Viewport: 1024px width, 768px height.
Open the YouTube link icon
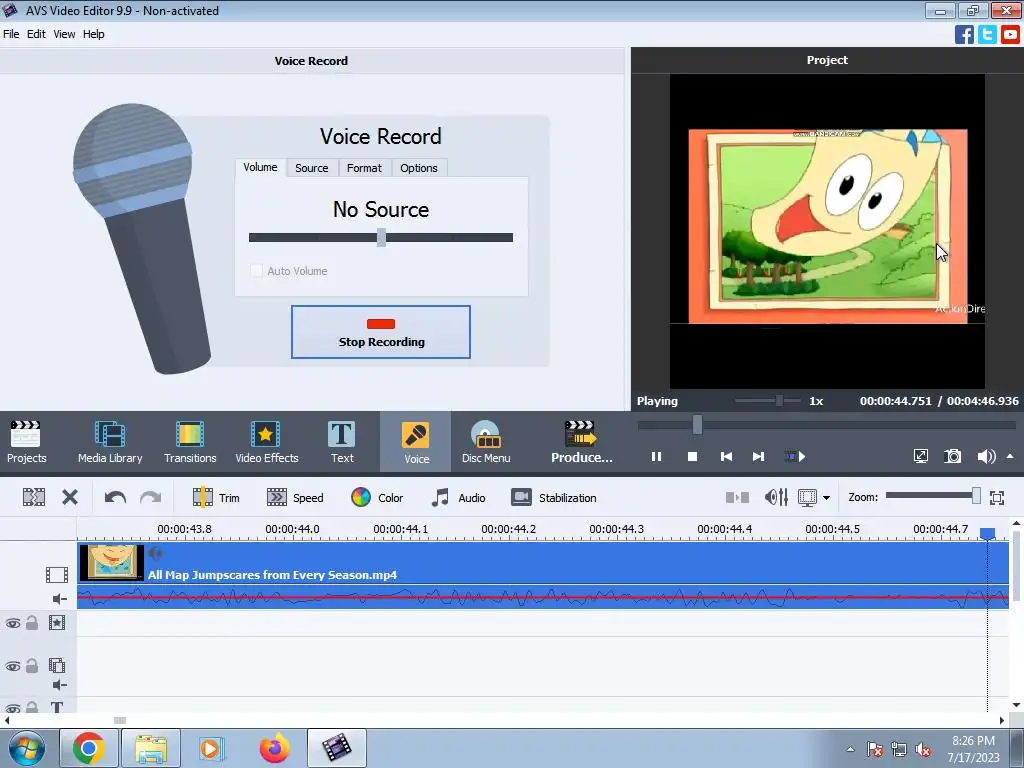[1010, 34]
